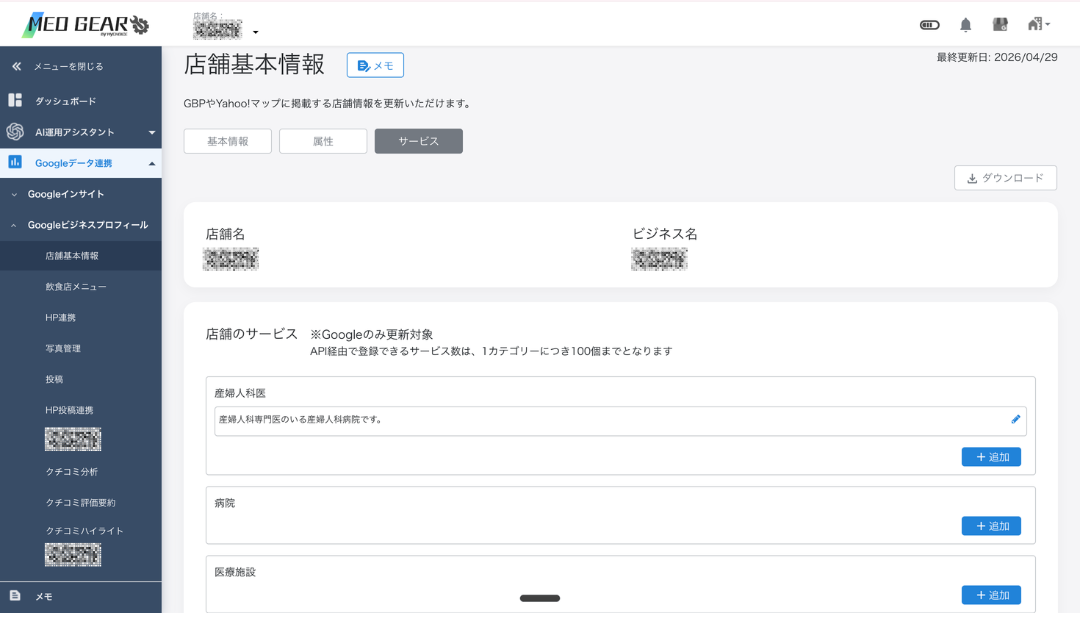Add a service under 医療施設

991,595
